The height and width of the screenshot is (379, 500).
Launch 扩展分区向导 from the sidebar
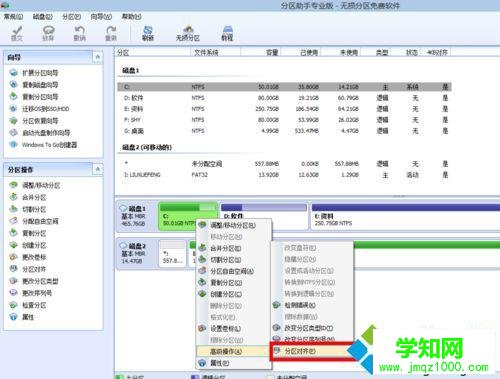point(40,73)
